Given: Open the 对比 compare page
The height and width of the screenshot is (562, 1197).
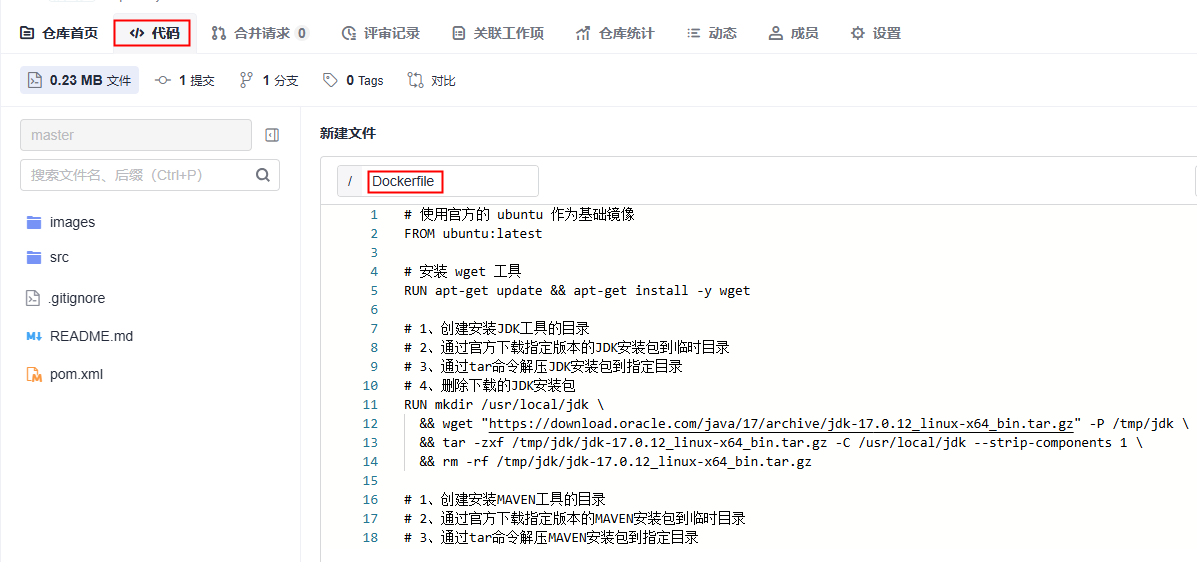Looking at the screenshot, I should 431,80.
